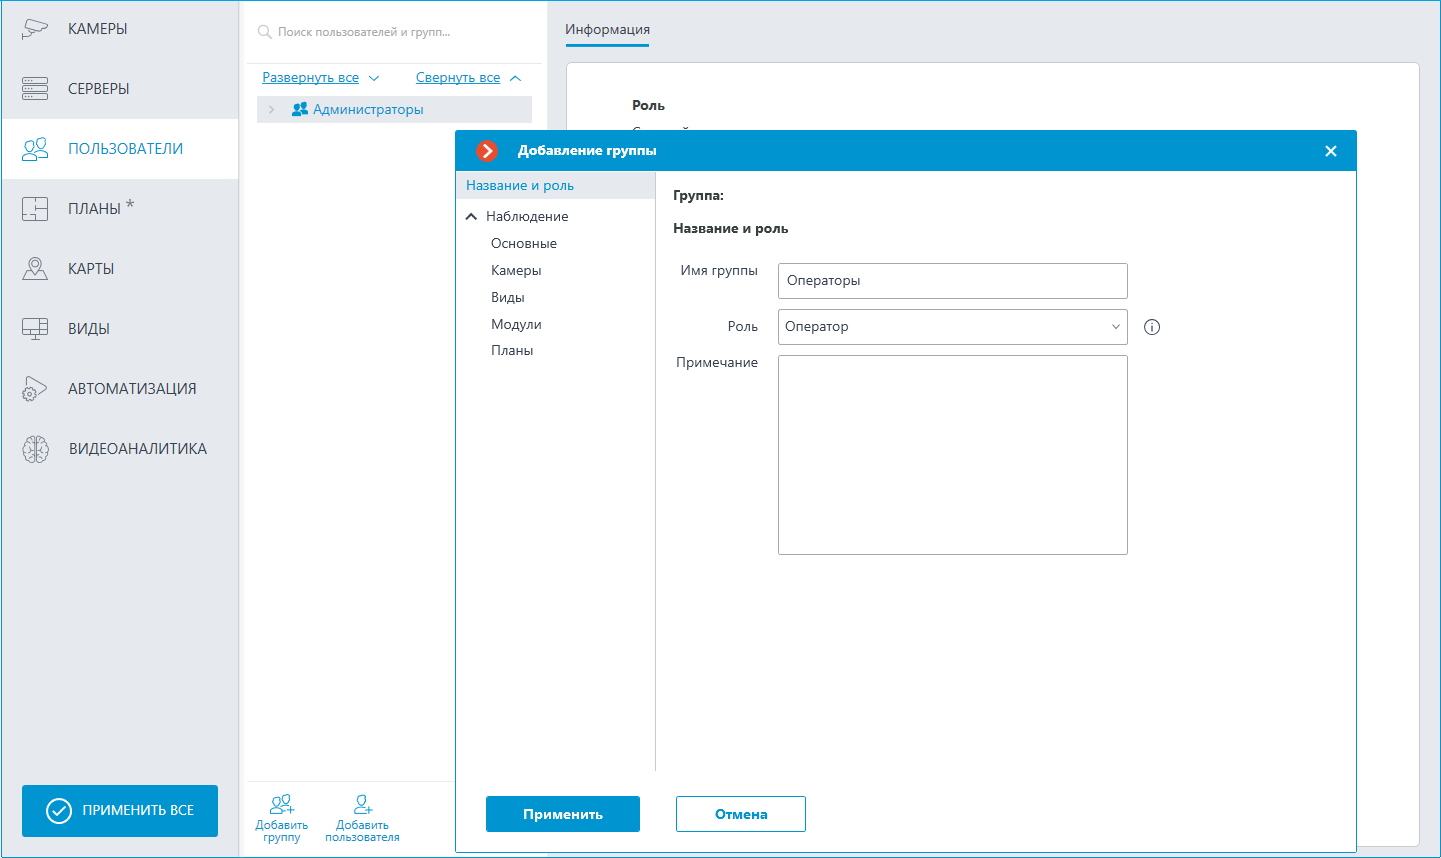Click the server rack icon beside СЕРВЕРЫ

coord(35,89)
